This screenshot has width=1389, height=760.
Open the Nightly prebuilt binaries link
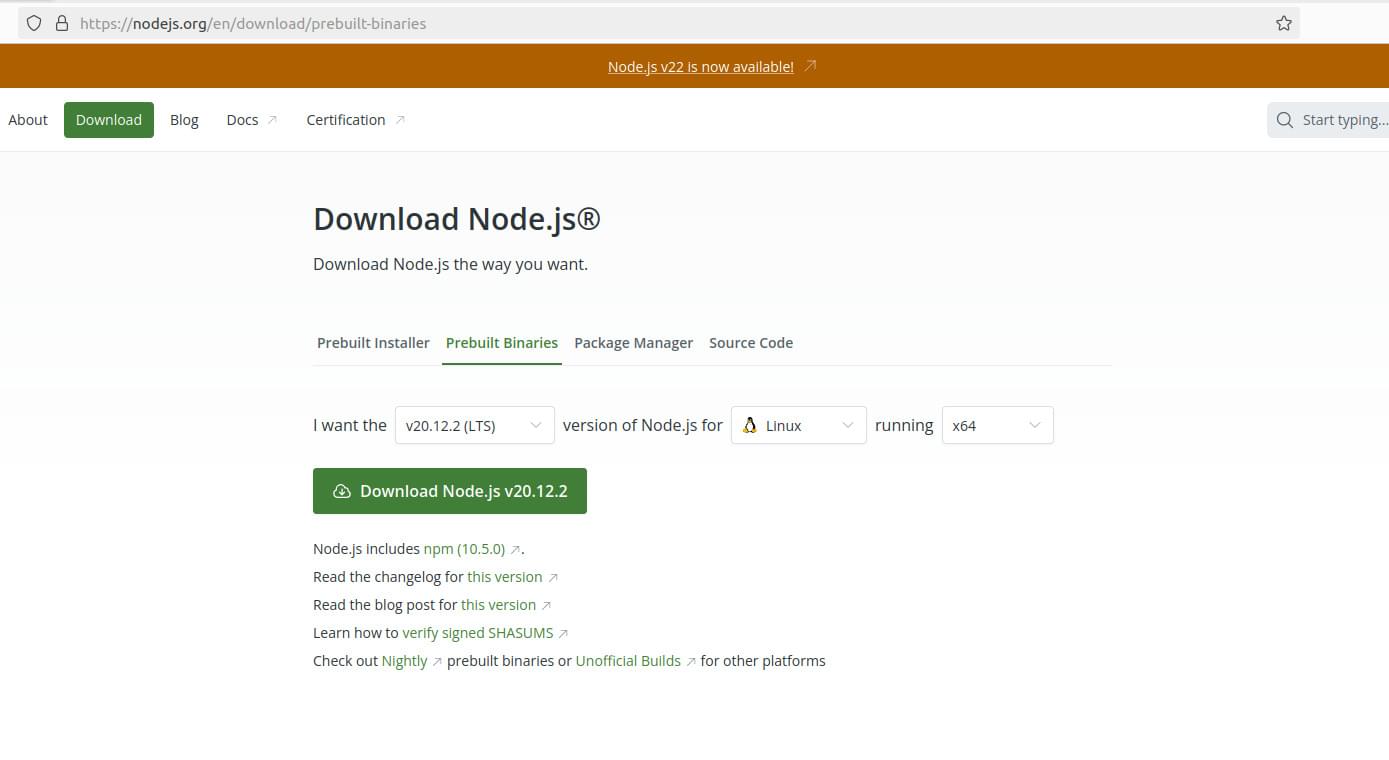[405, 661]
